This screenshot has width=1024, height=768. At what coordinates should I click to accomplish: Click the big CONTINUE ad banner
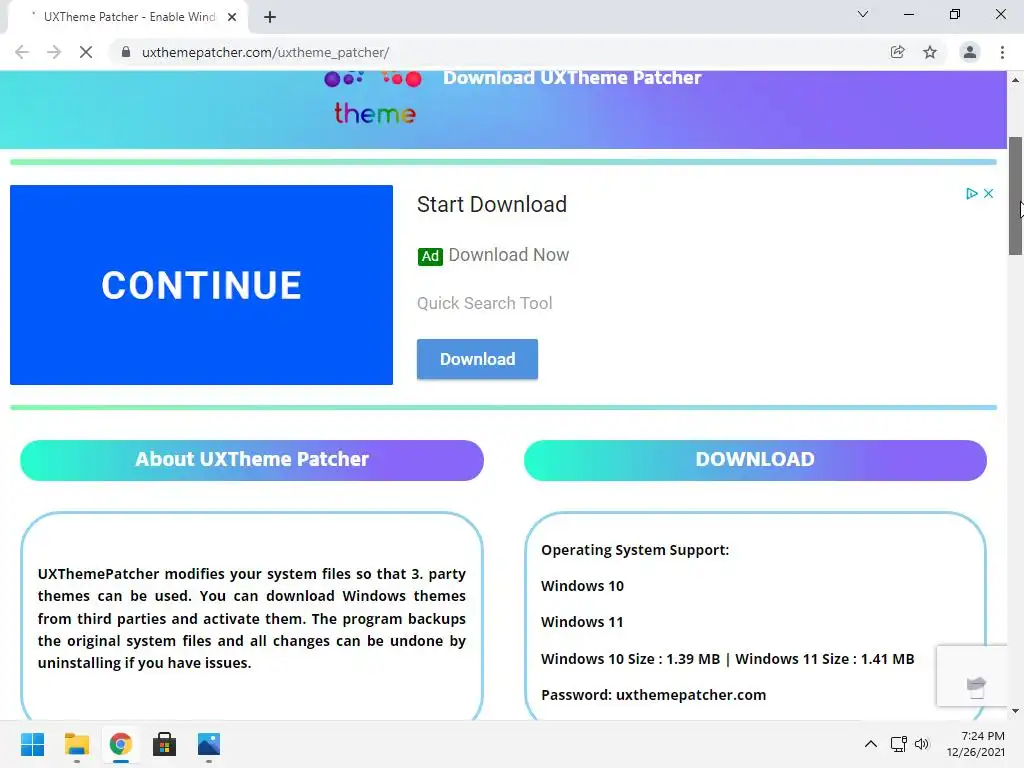201,285
